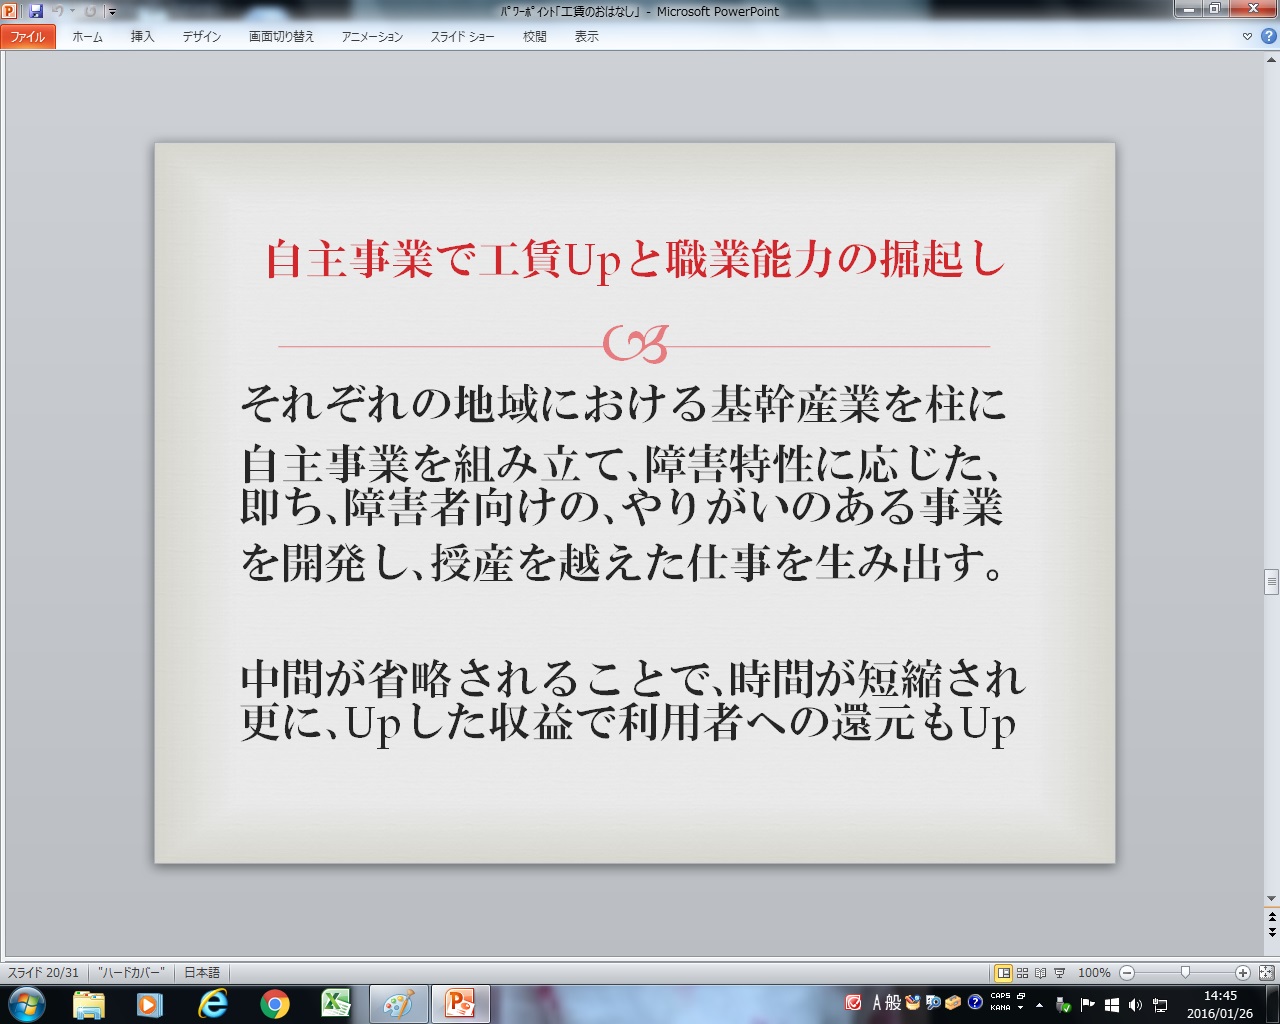1280x1024 pixels.
Task: Click the Save icon in quick access toolbar
Action: 36,11
